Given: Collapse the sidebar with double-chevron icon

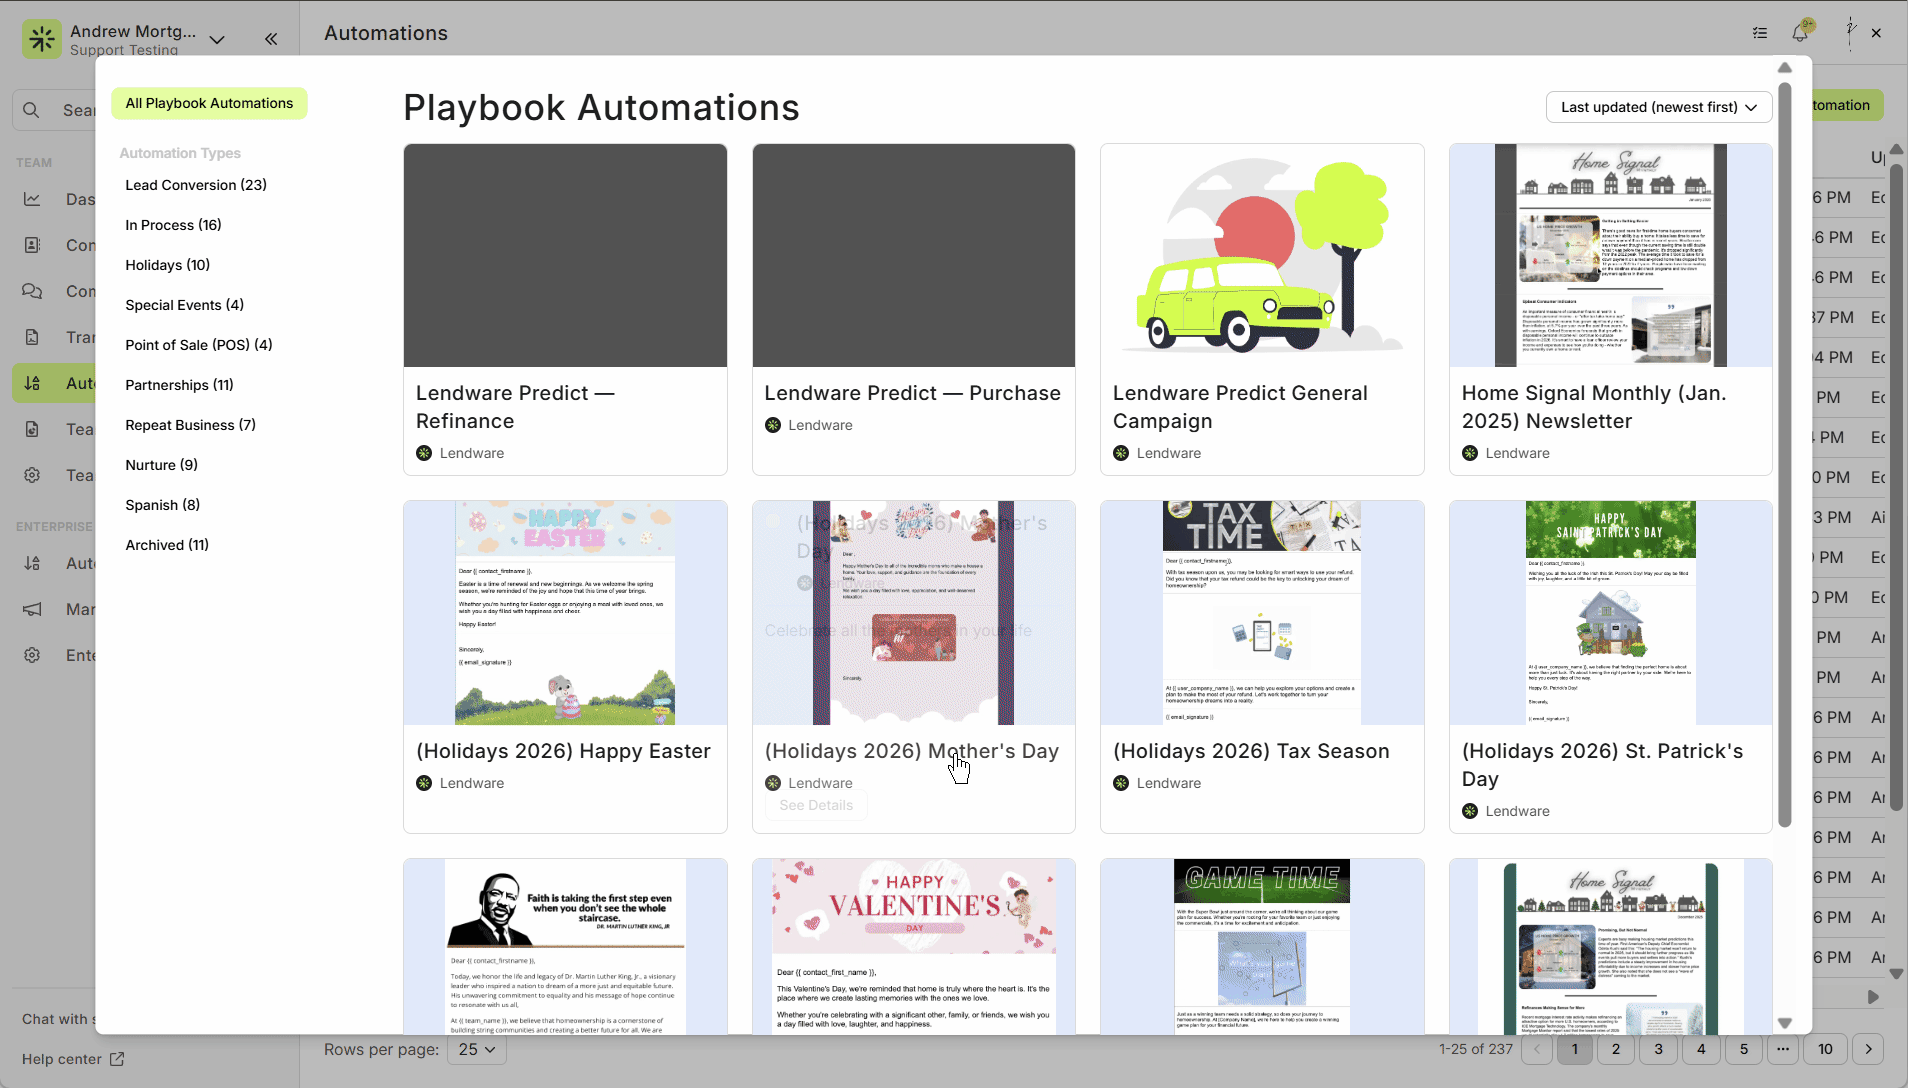Looking at the screenshot, I should tap(271, 39).
